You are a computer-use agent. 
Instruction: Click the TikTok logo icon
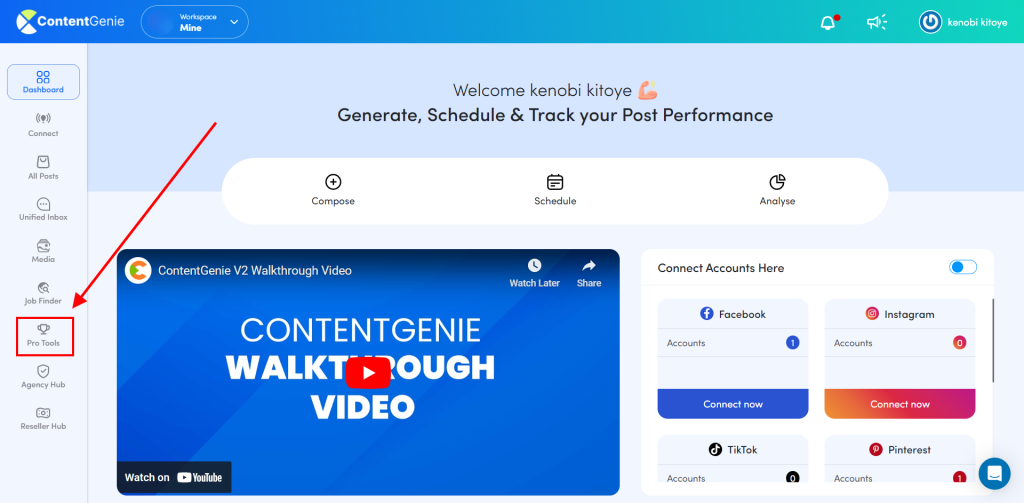point(715,449)
